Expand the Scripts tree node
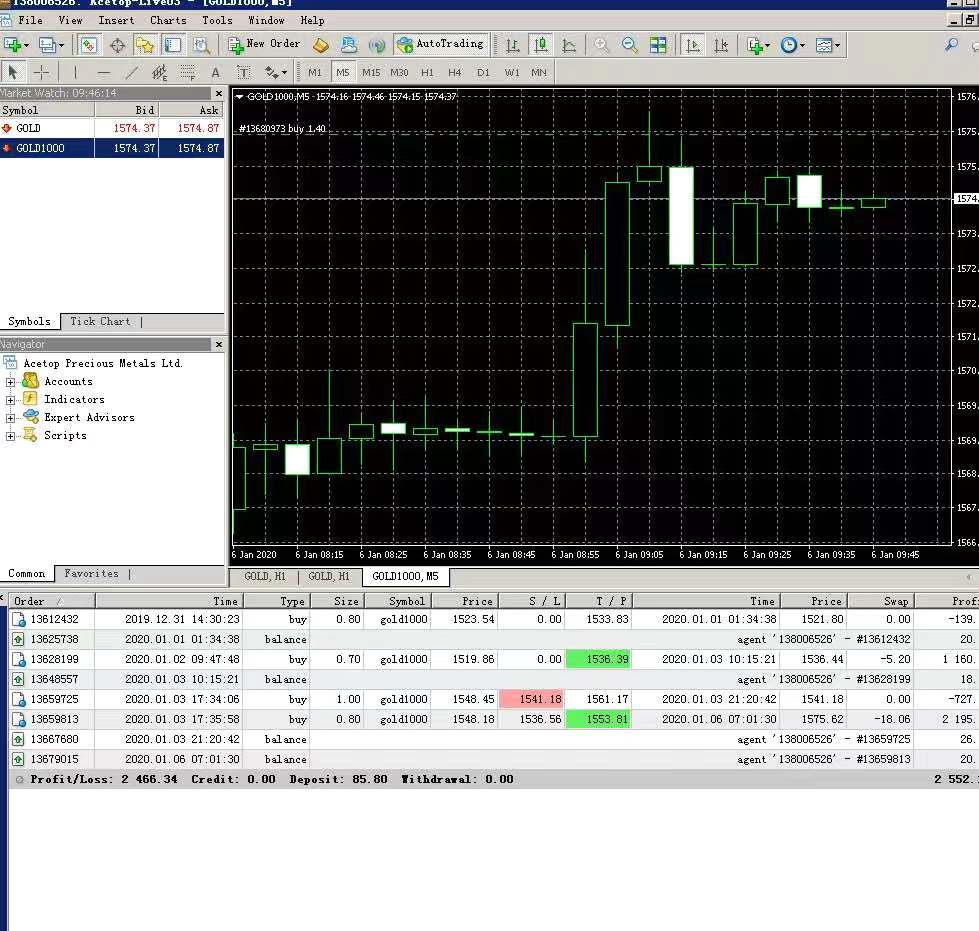 (10, 436)
